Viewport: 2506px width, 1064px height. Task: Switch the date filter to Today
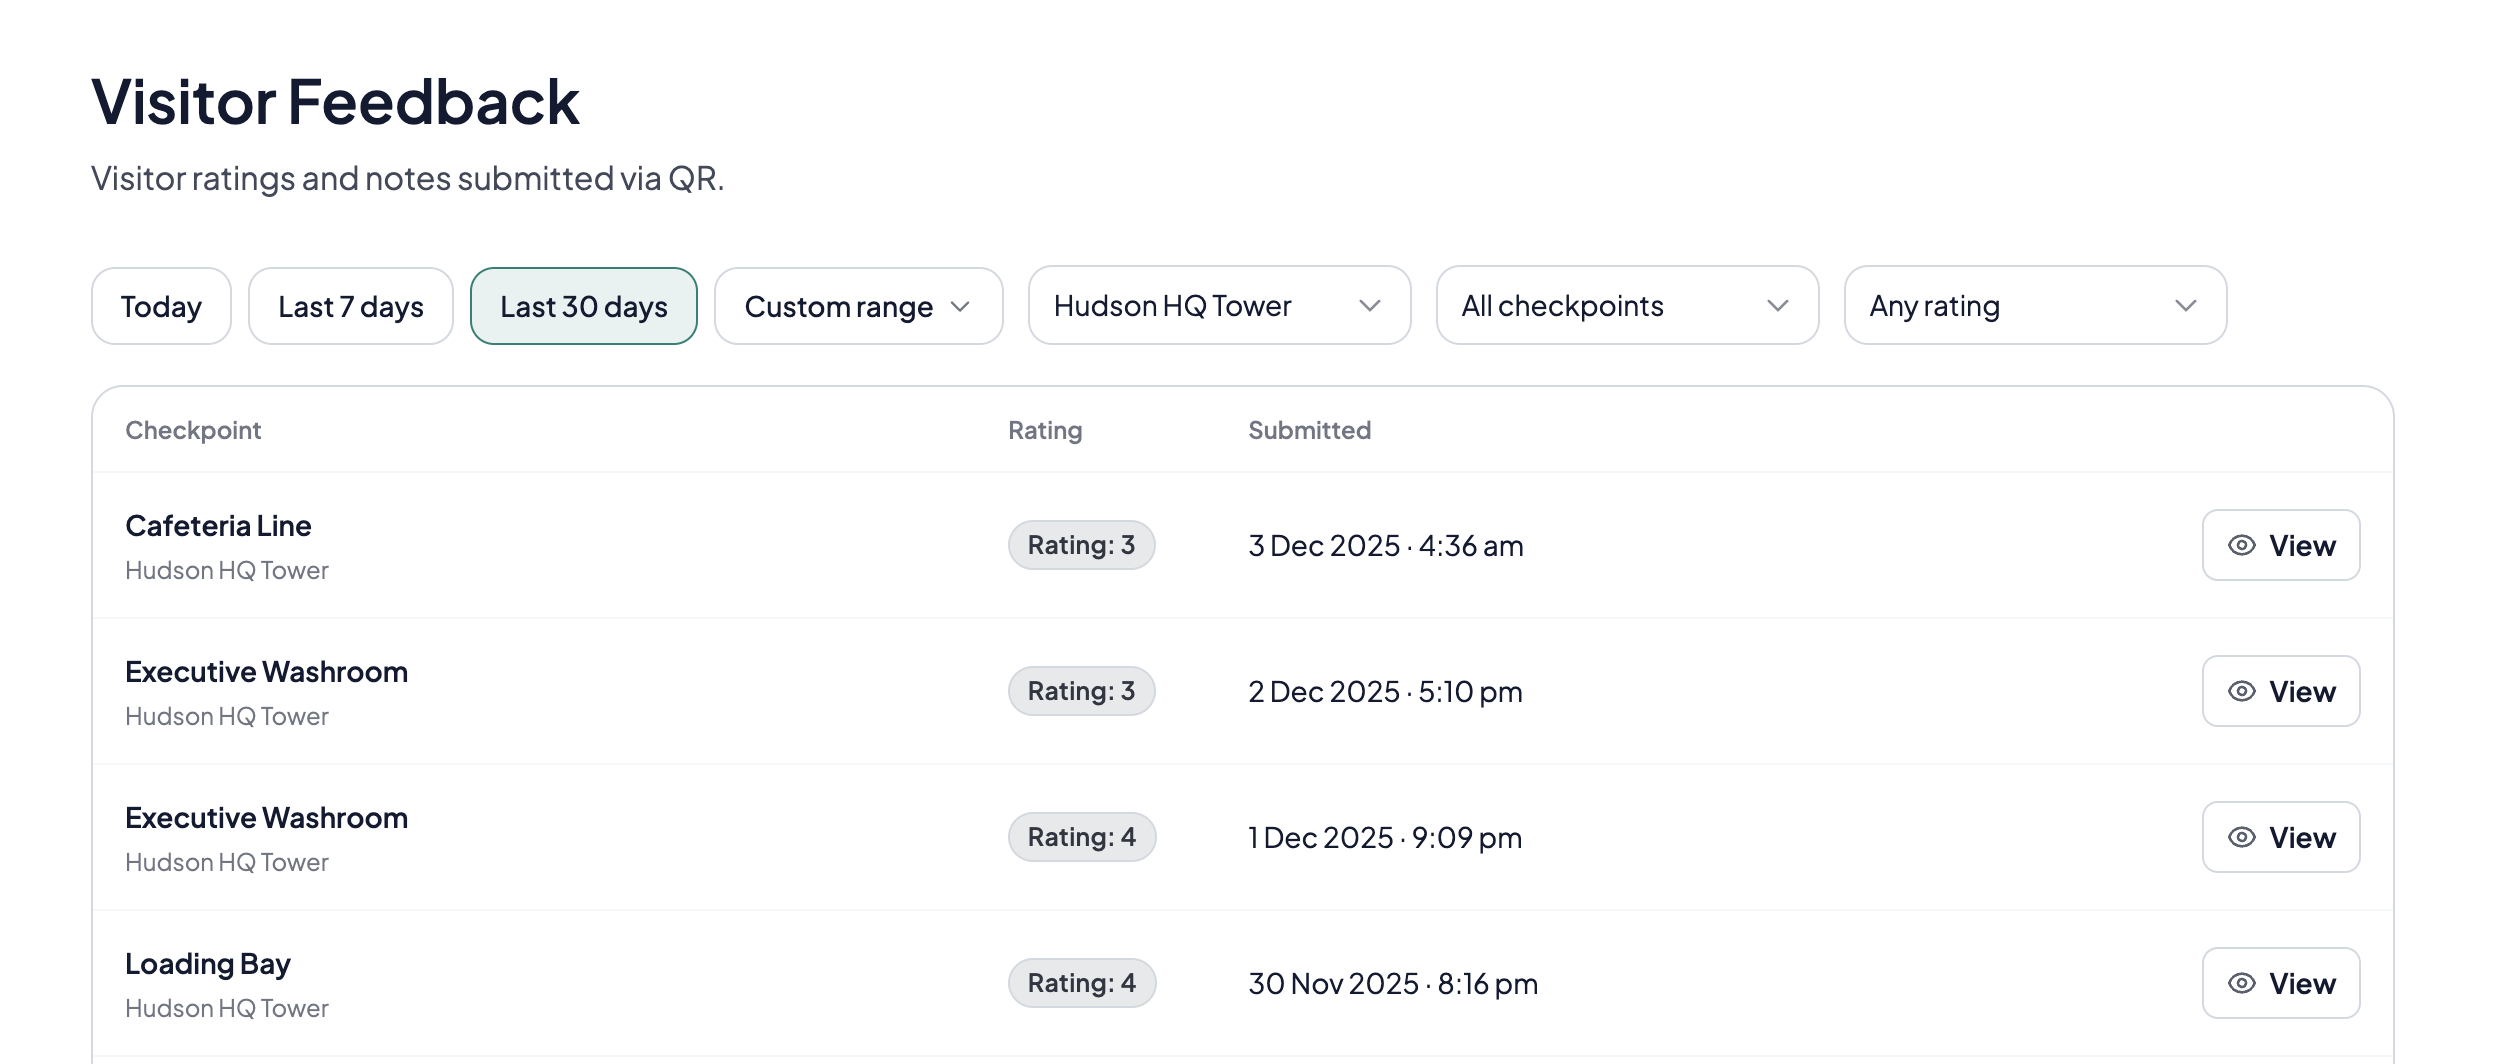(161, 306)
